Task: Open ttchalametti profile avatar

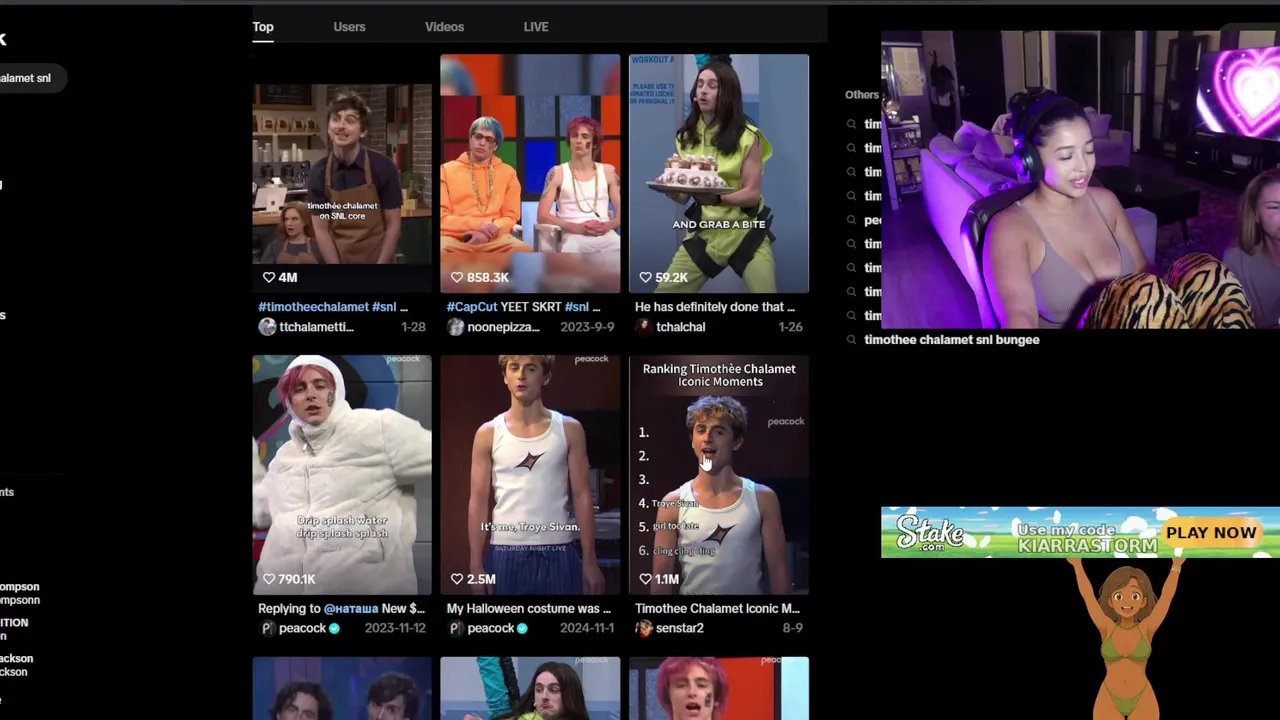Action: (267, 327)
